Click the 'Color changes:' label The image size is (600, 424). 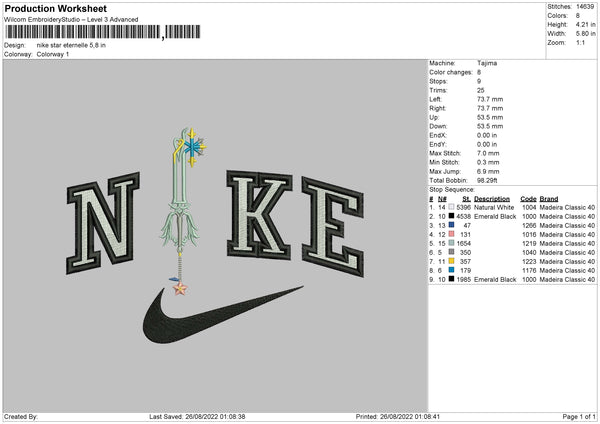pyautogui.click(x=451, y=72)
